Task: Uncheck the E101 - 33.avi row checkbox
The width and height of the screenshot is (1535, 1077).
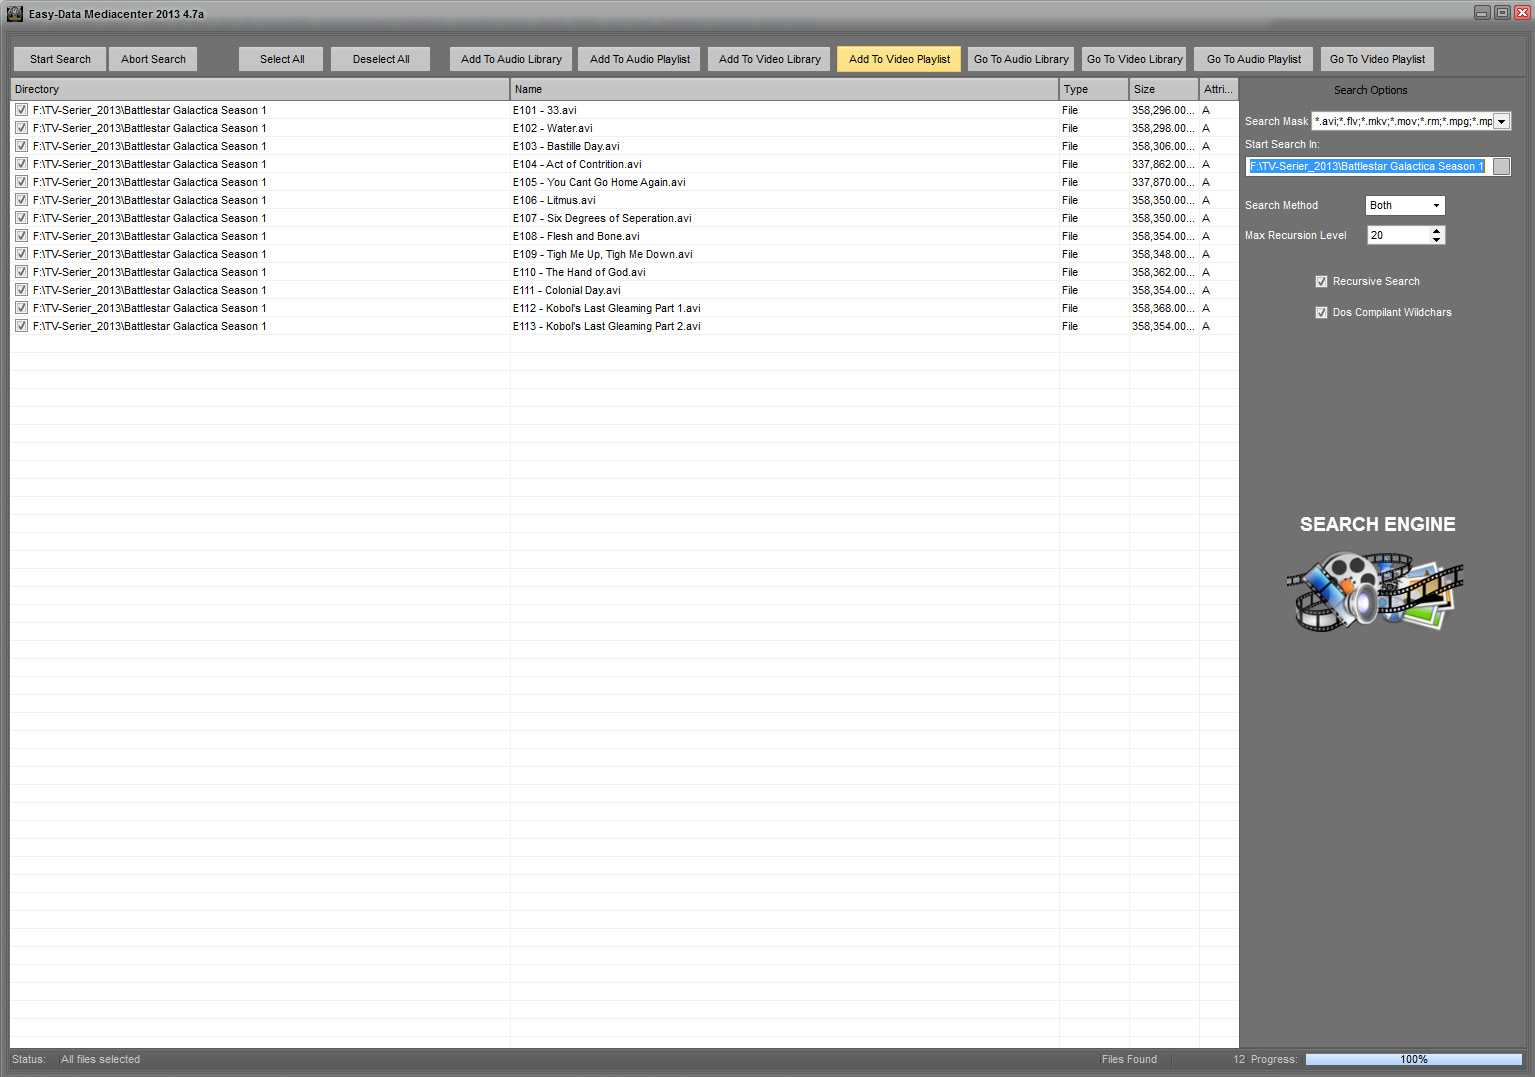Action: (21, 110)
